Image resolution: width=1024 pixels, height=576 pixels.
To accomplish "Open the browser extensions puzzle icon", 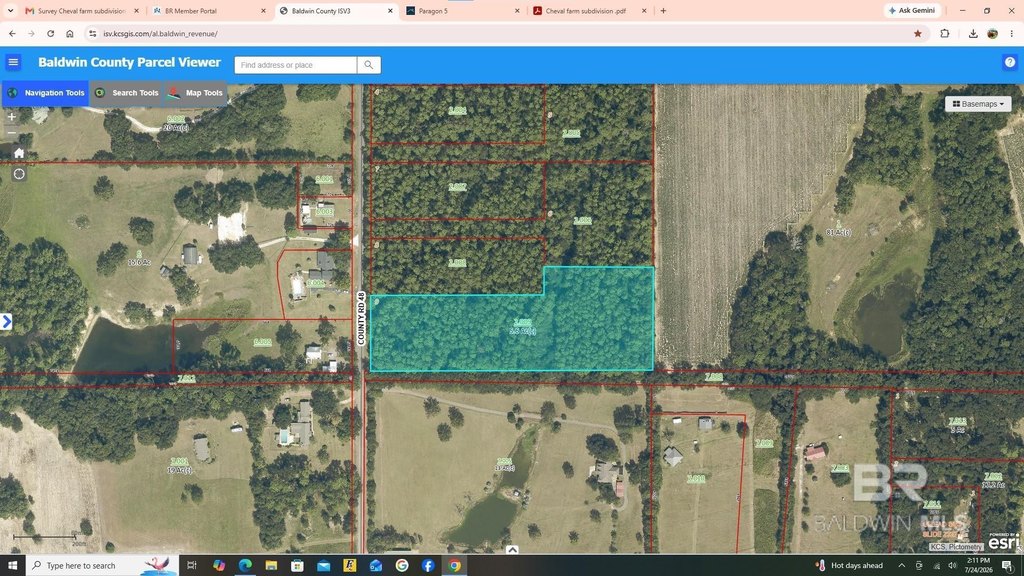I will 944,33.
